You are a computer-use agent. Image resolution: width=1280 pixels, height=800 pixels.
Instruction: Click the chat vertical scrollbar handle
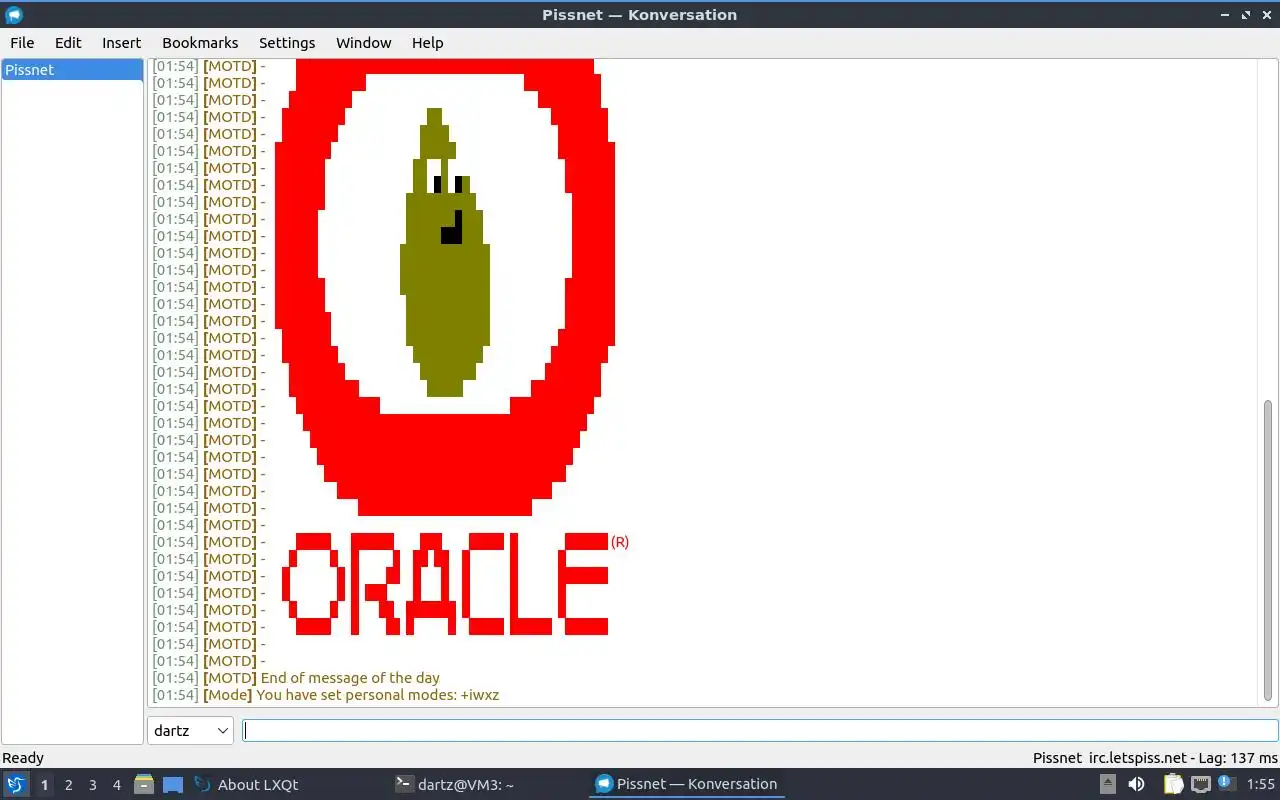1269,550
